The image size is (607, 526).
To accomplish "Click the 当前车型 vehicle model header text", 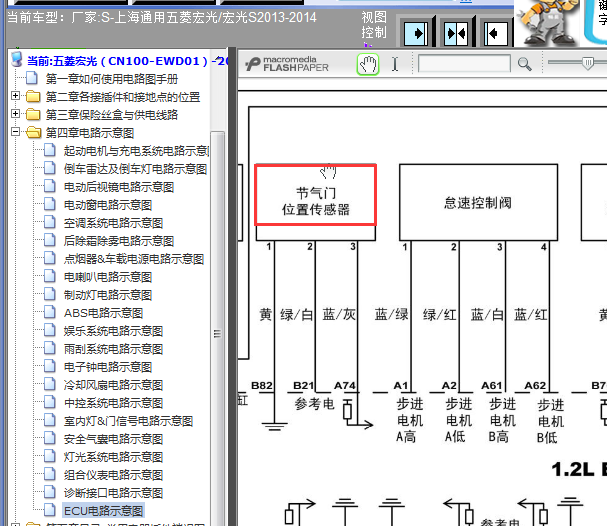I will coord(162,17).
